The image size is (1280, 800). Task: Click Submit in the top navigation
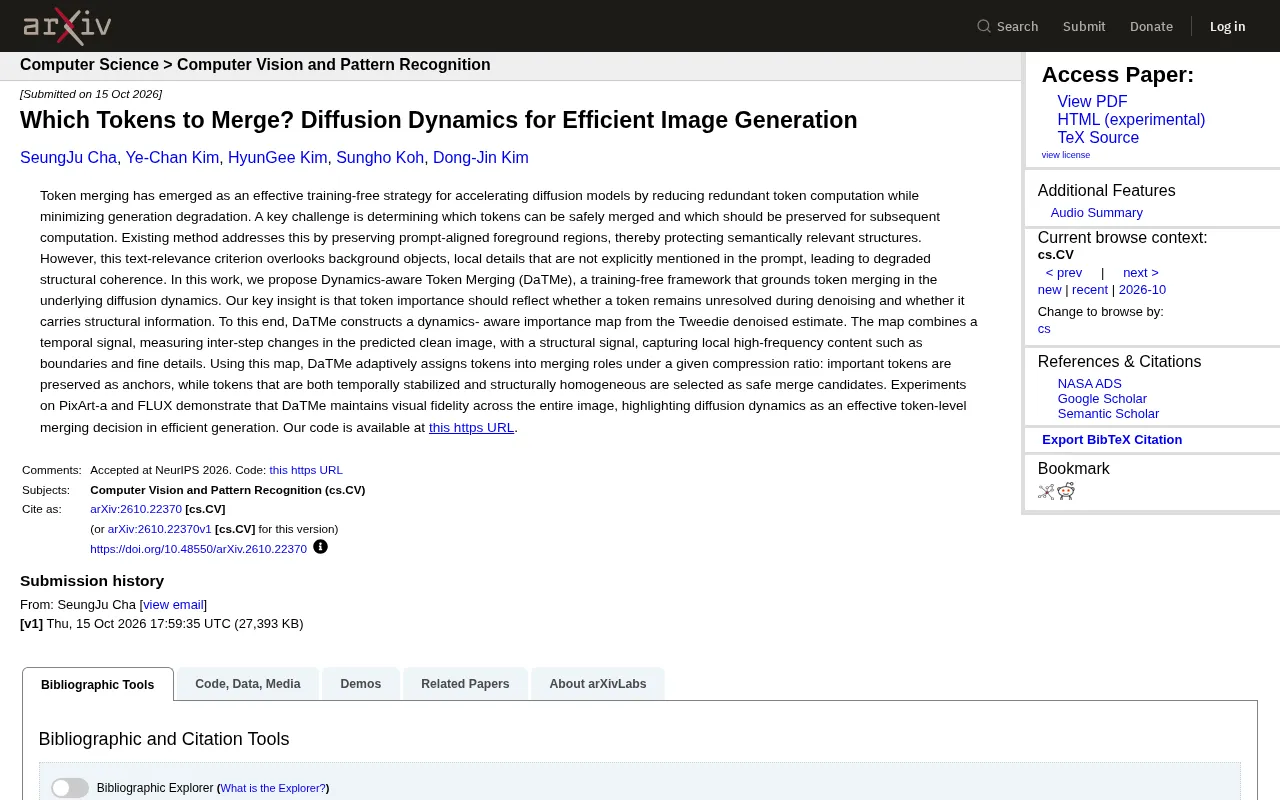point(1084,26)
